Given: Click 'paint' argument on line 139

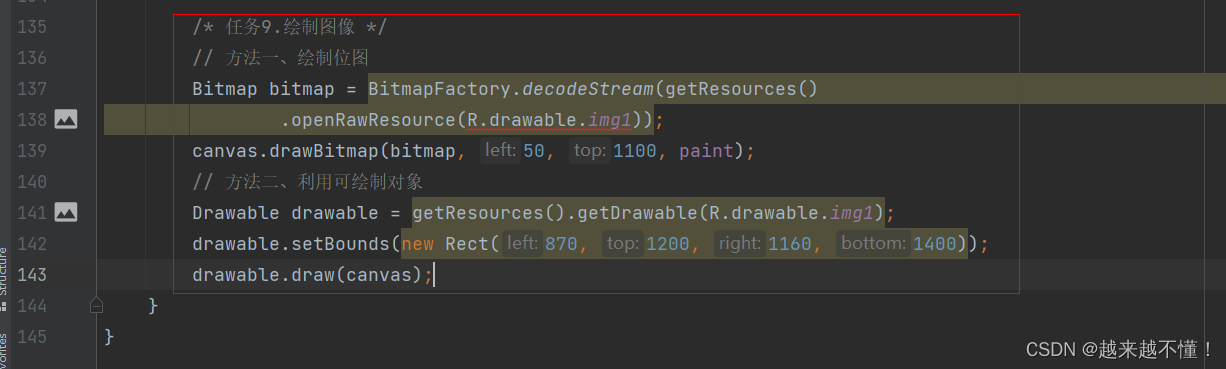Looking at the screenshot, I should click(x=706, y=151).
